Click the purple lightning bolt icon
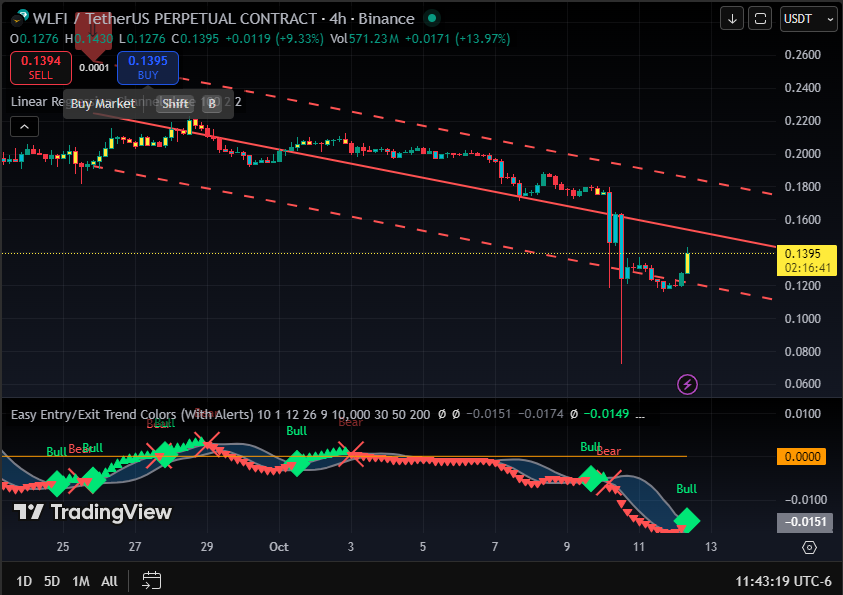 [687, 384]
